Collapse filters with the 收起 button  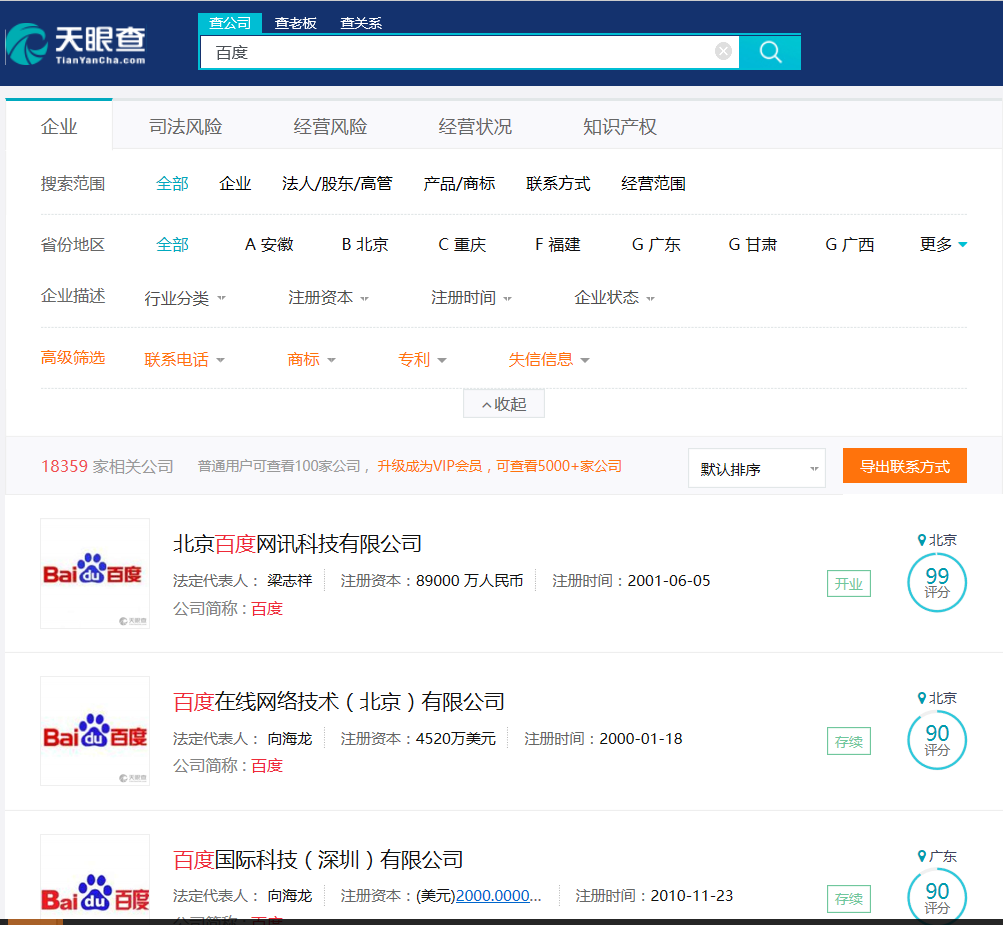coord(504,404)
